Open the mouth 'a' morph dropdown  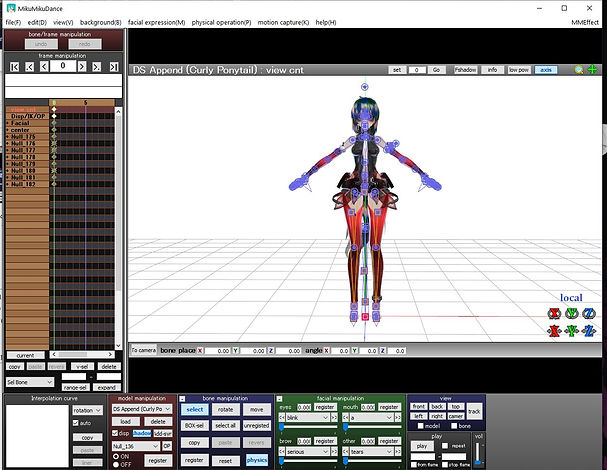click(372, 418)
